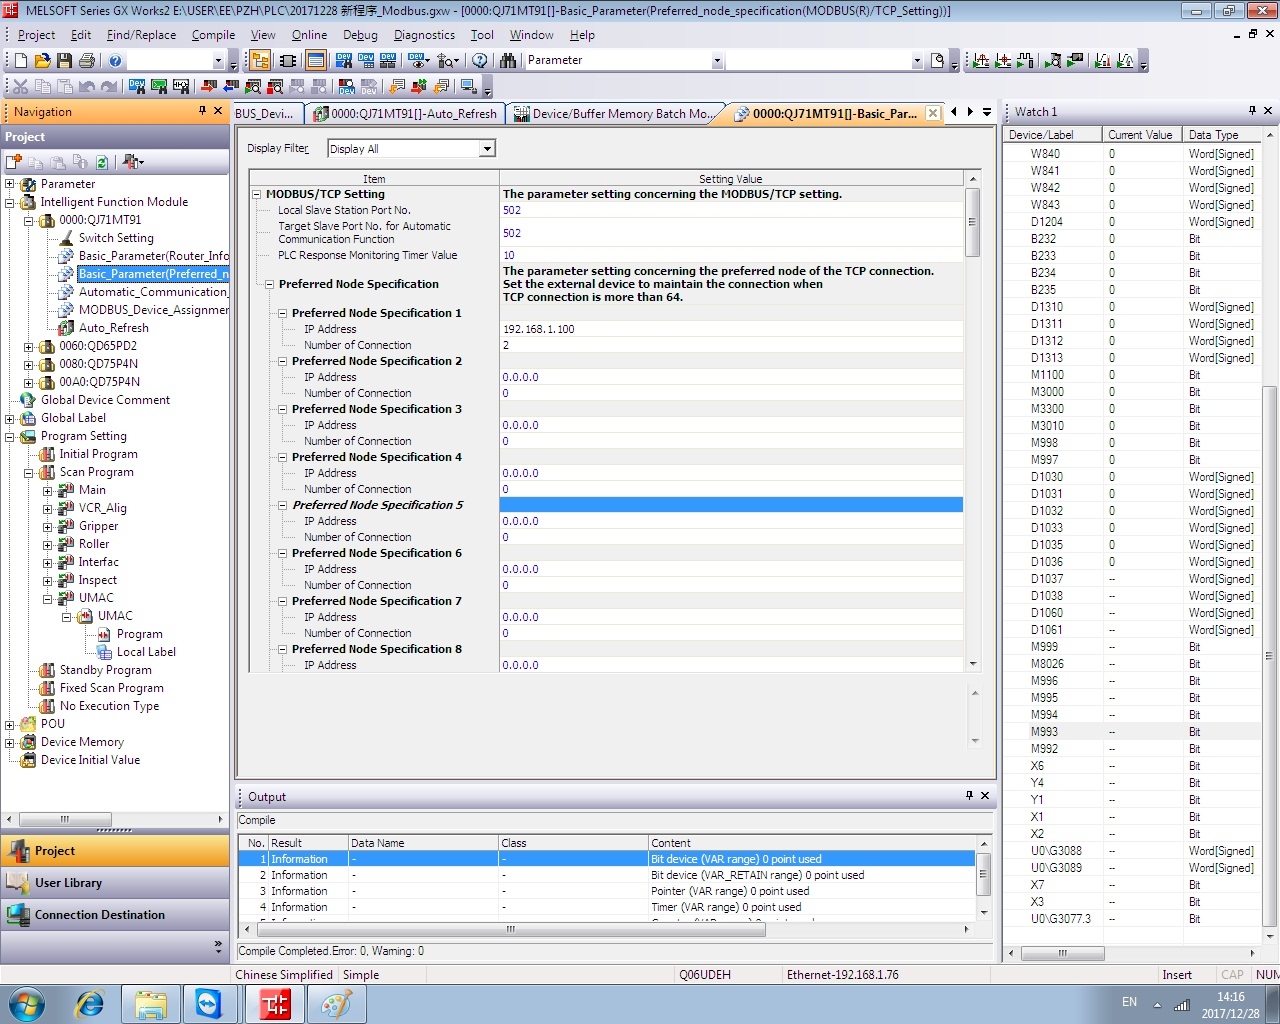Collapse the MODBUS/TCP Setting group
This screenshot has width=1280, height=1024.
[257, 195]
